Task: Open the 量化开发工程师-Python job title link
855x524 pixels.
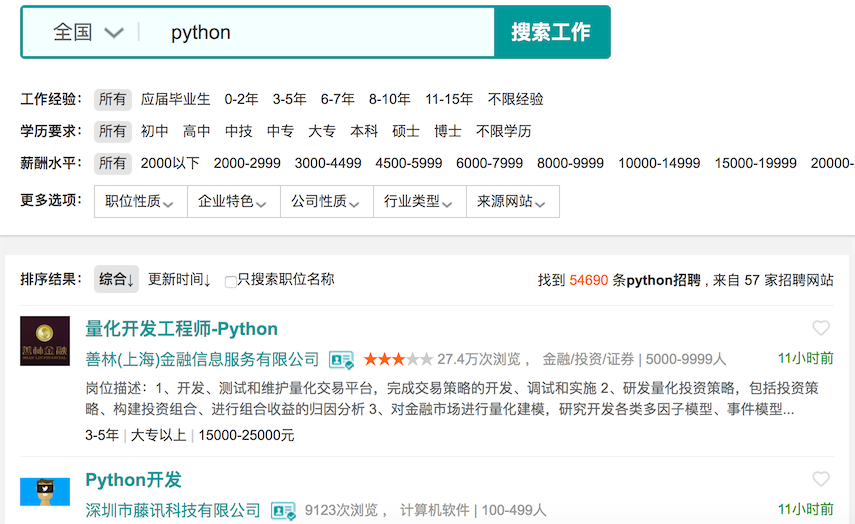Action: click(x=181, y=329)
